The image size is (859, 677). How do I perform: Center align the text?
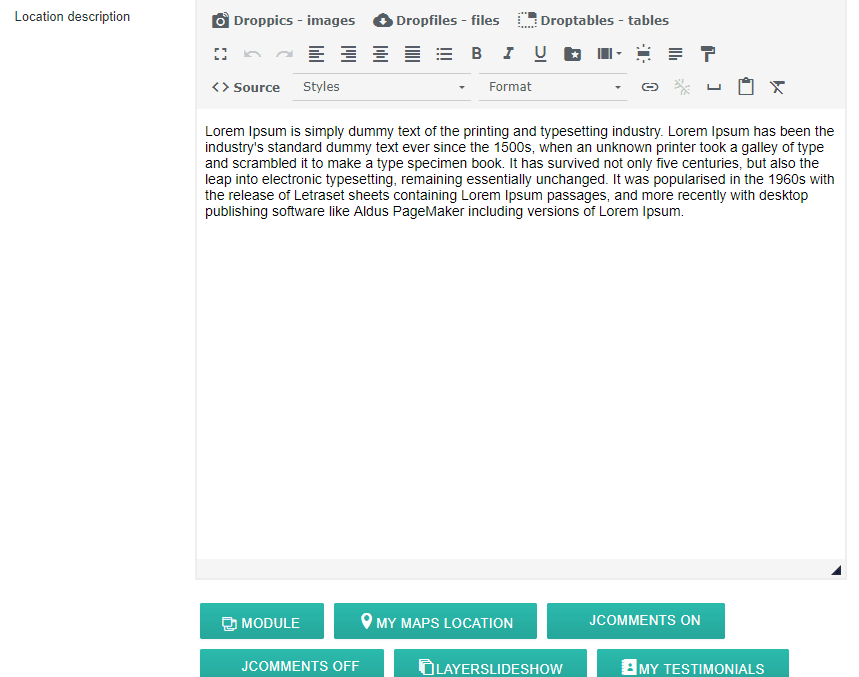point(380,54)
